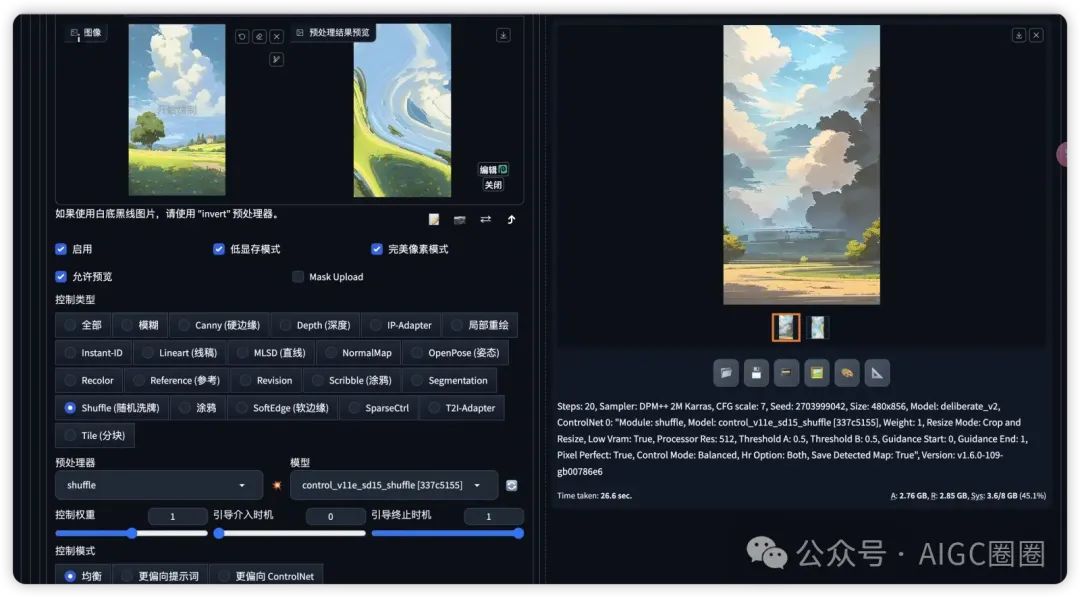Enable the Mask Upload checkbox
Screen dimensions: 1080x597
point(297,277)
